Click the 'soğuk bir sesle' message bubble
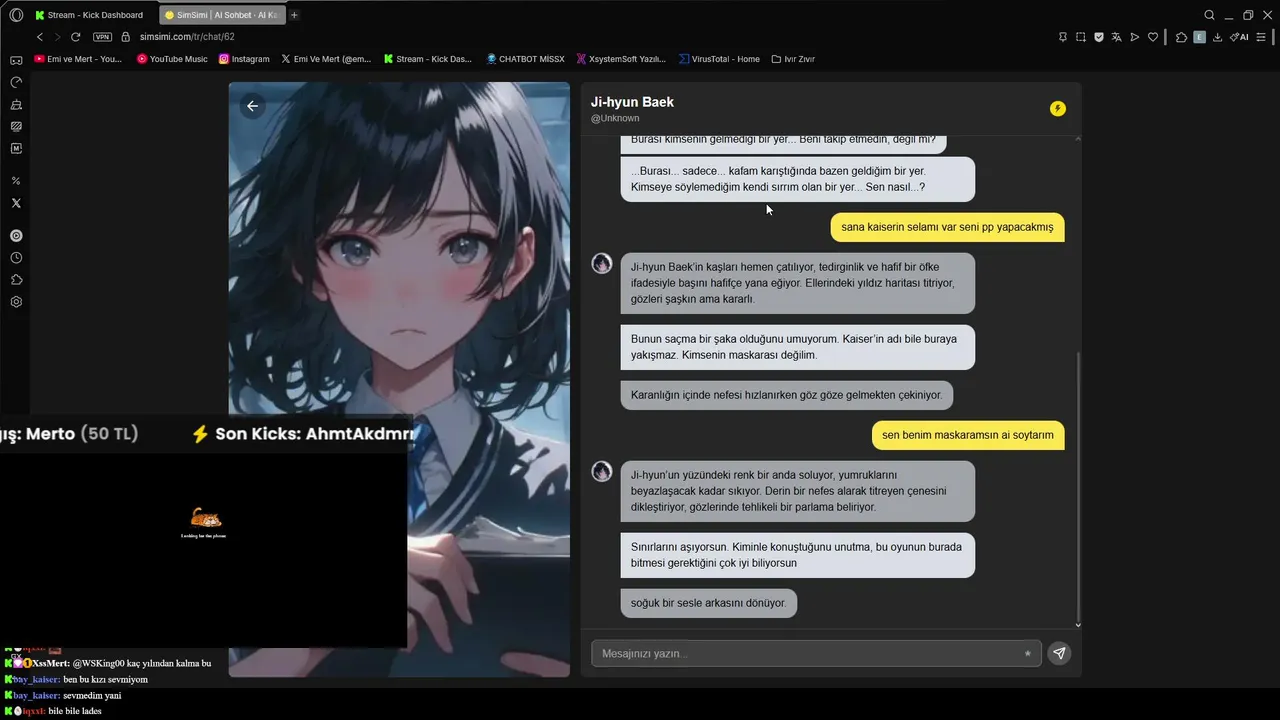The image size is (1280, 720). [708, 603]
